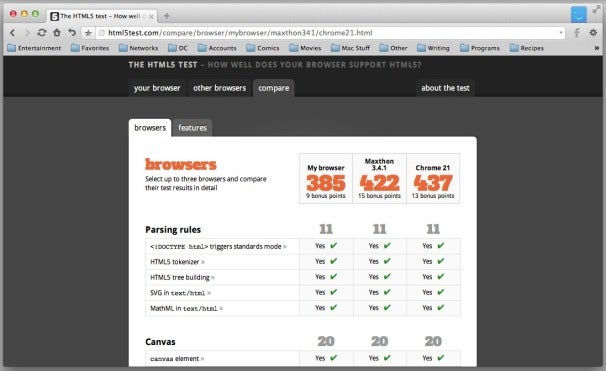Screen dimensions: 606x371
Task: Open the Entertainment bookmarks folder
Action: click(x=34, y=48)
